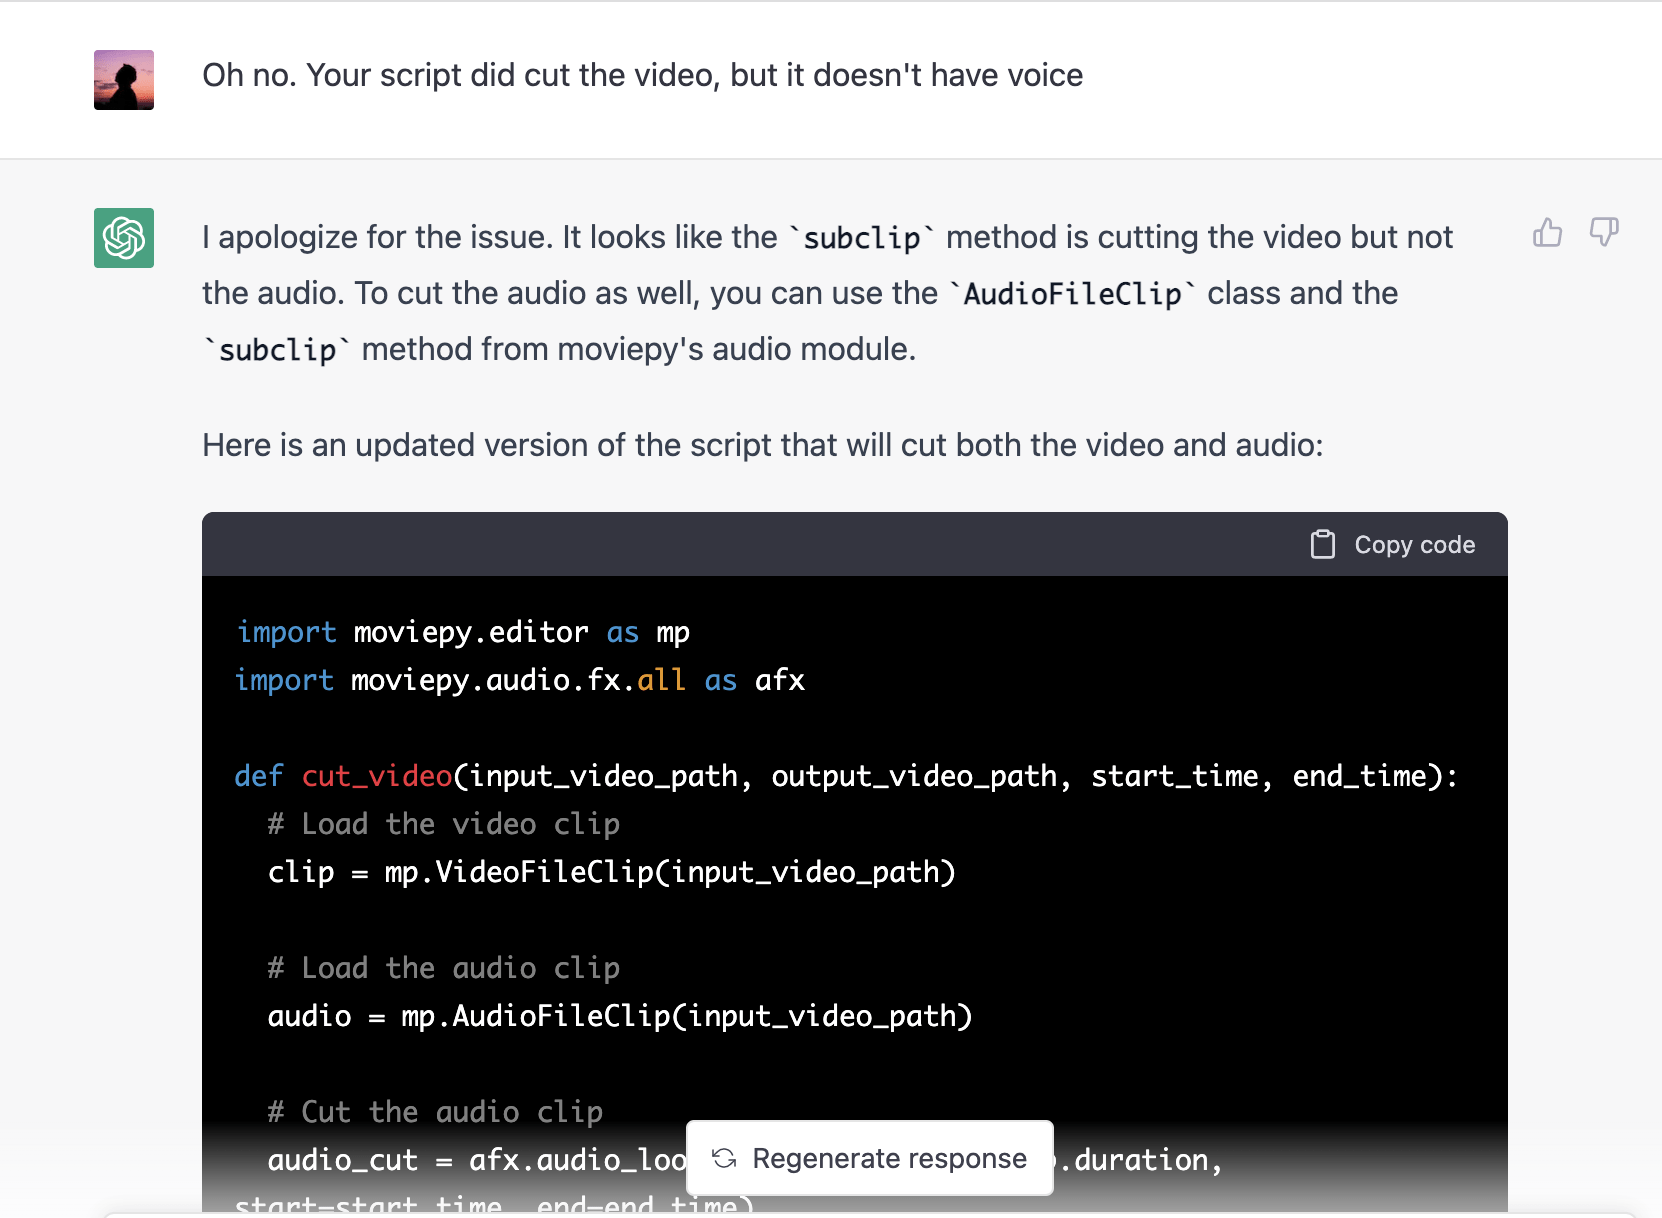Click the '# Load the video clip' comment

click(x=443, y=824)
